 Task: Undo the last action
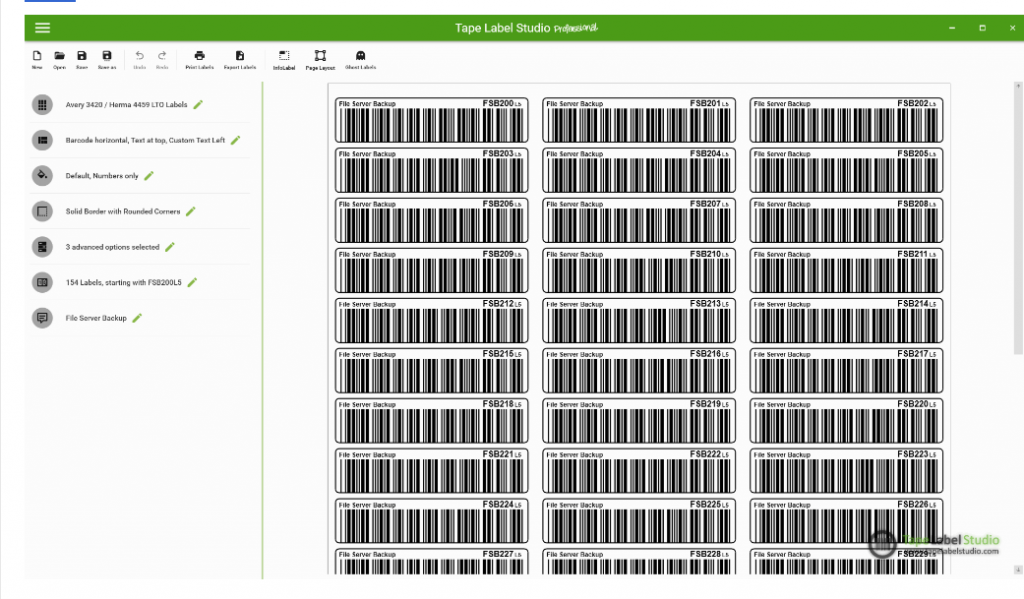coord(140,59)
